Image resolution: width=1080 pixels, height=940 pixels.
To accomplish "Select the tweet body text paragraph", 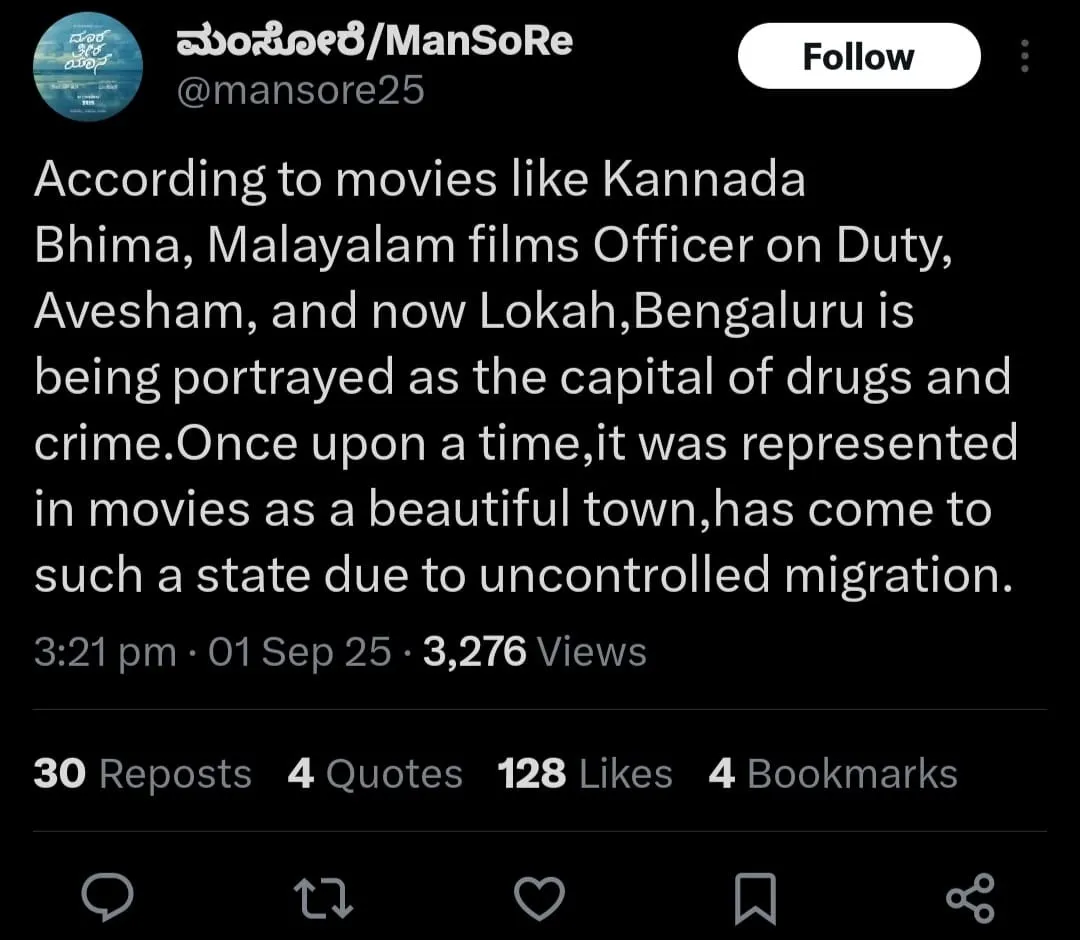I will coord(526,377).
